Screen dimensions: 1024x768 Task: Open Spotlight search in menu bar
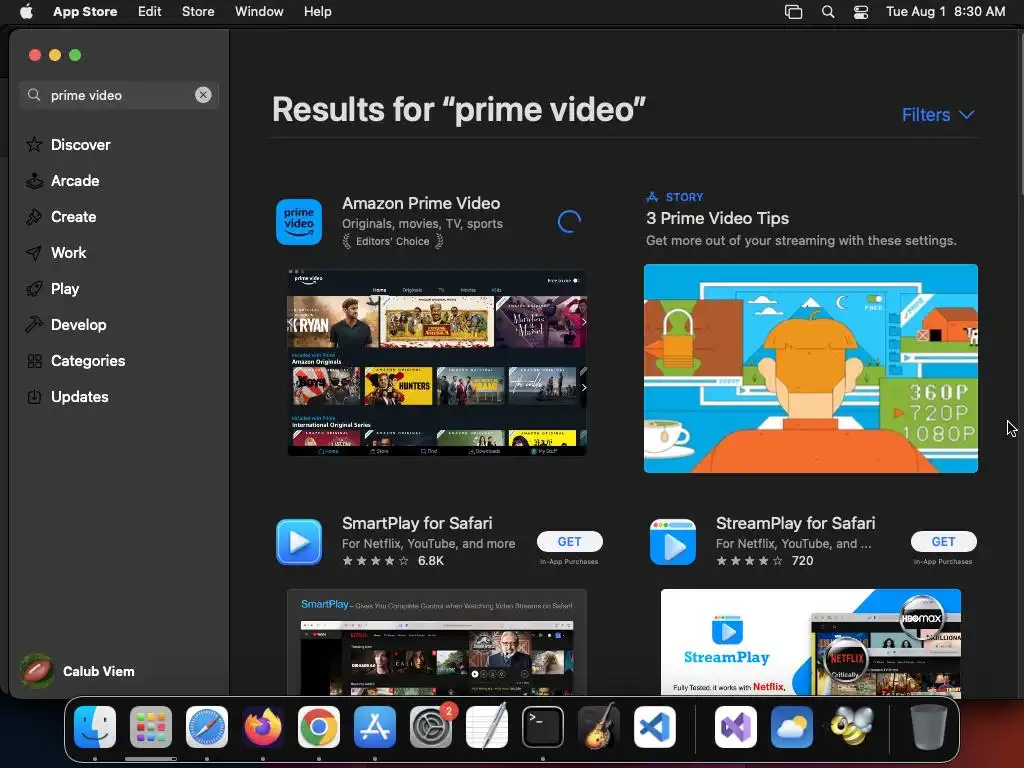(827, 12)
